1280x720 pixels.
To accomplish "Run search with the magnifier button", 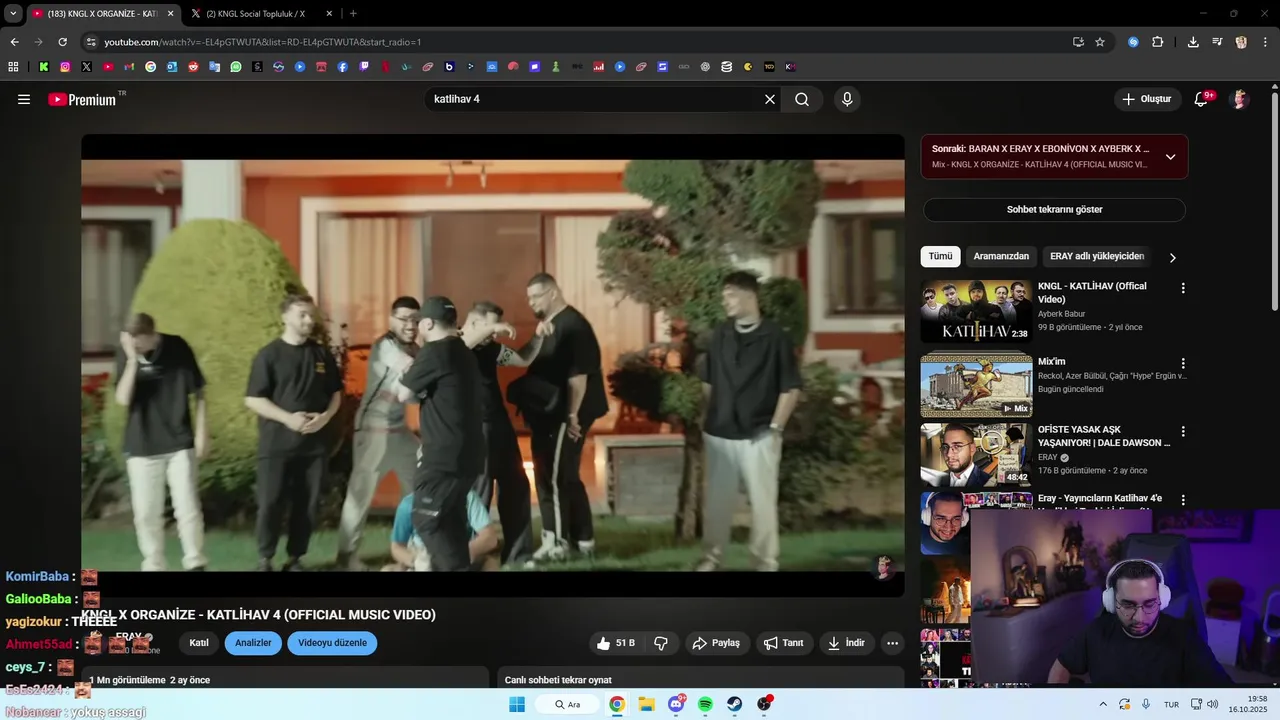I will click(x=802, y=99).
